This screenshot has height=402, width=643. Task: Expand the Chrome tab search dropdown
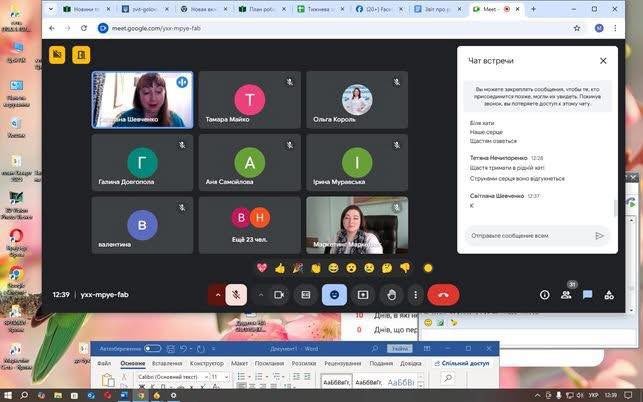51,9
